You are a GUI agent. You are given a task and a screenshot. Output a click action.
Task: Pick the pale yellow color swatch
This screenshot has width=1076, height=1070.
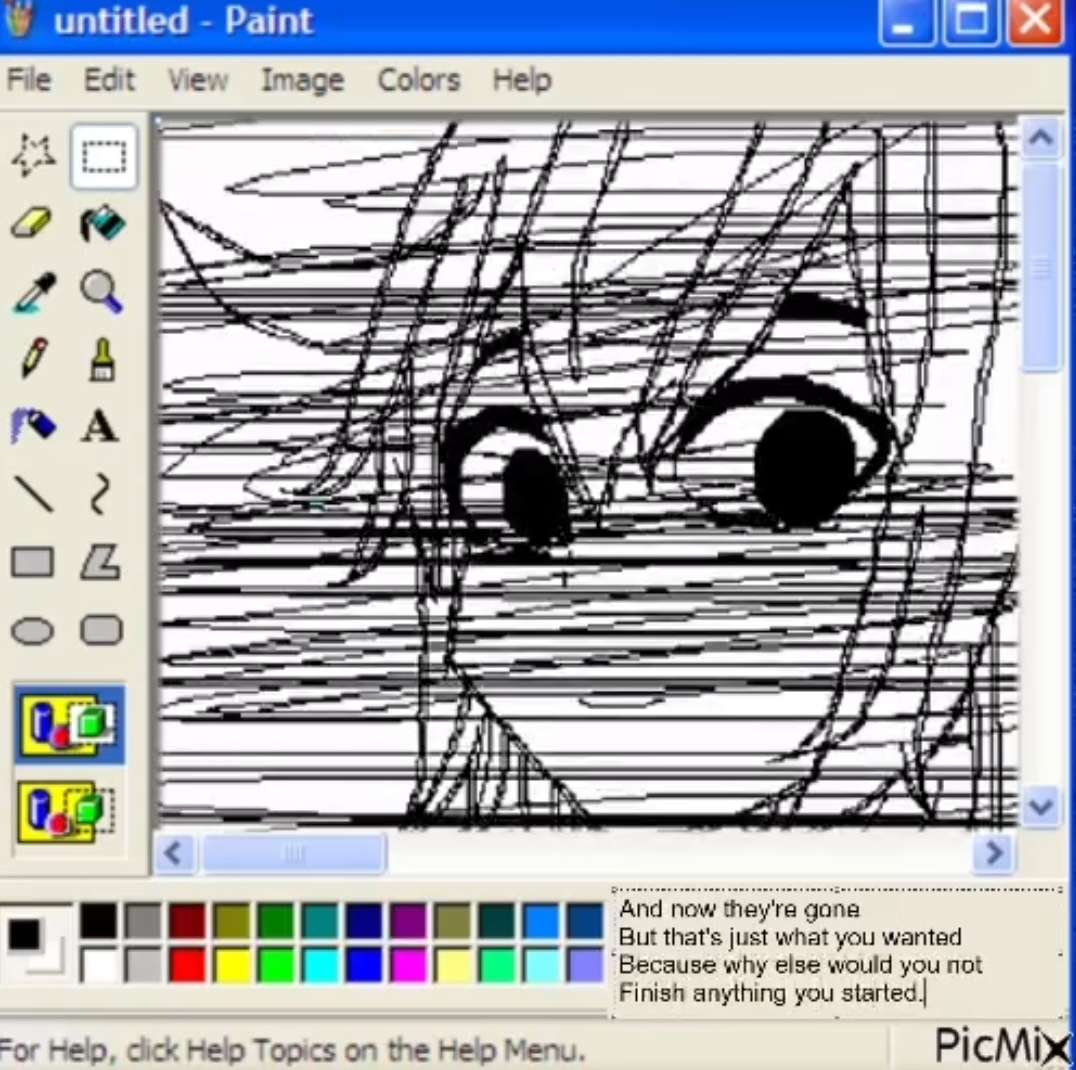pyautogui.click(x=453, y=964)
